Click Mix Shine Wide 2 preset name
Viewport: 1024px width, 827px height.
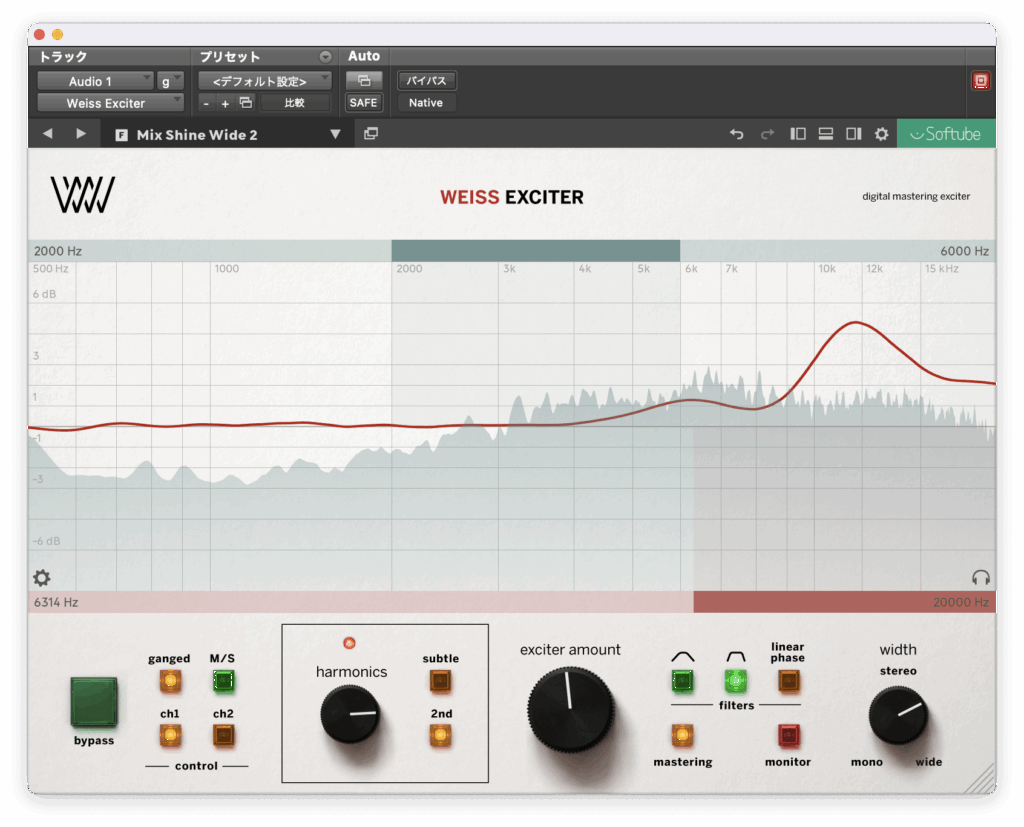tap(197, 135)
